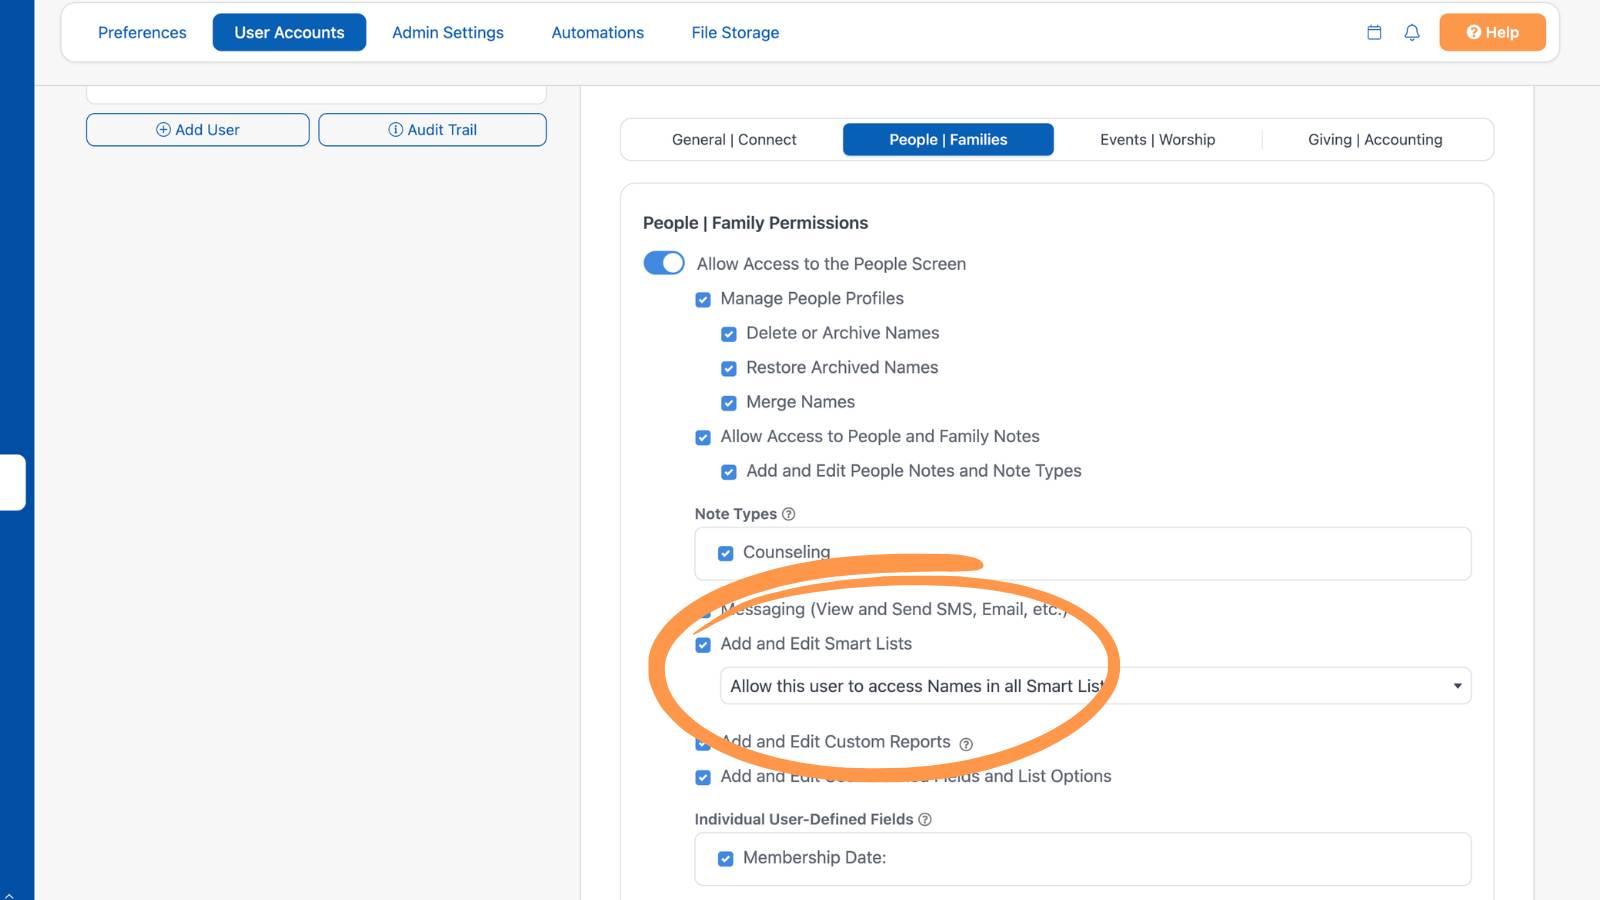Open the File Storage tab
The width and height of the screenshot is (1600, 900).
click(x=735, y=32)
